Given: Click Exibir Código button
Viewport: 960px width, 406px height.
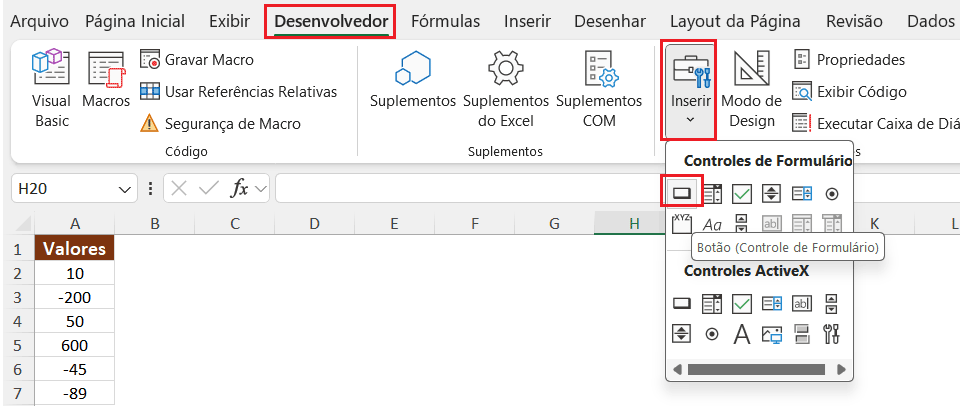Looking at the screenshot, I should click(x=849, y=92).
